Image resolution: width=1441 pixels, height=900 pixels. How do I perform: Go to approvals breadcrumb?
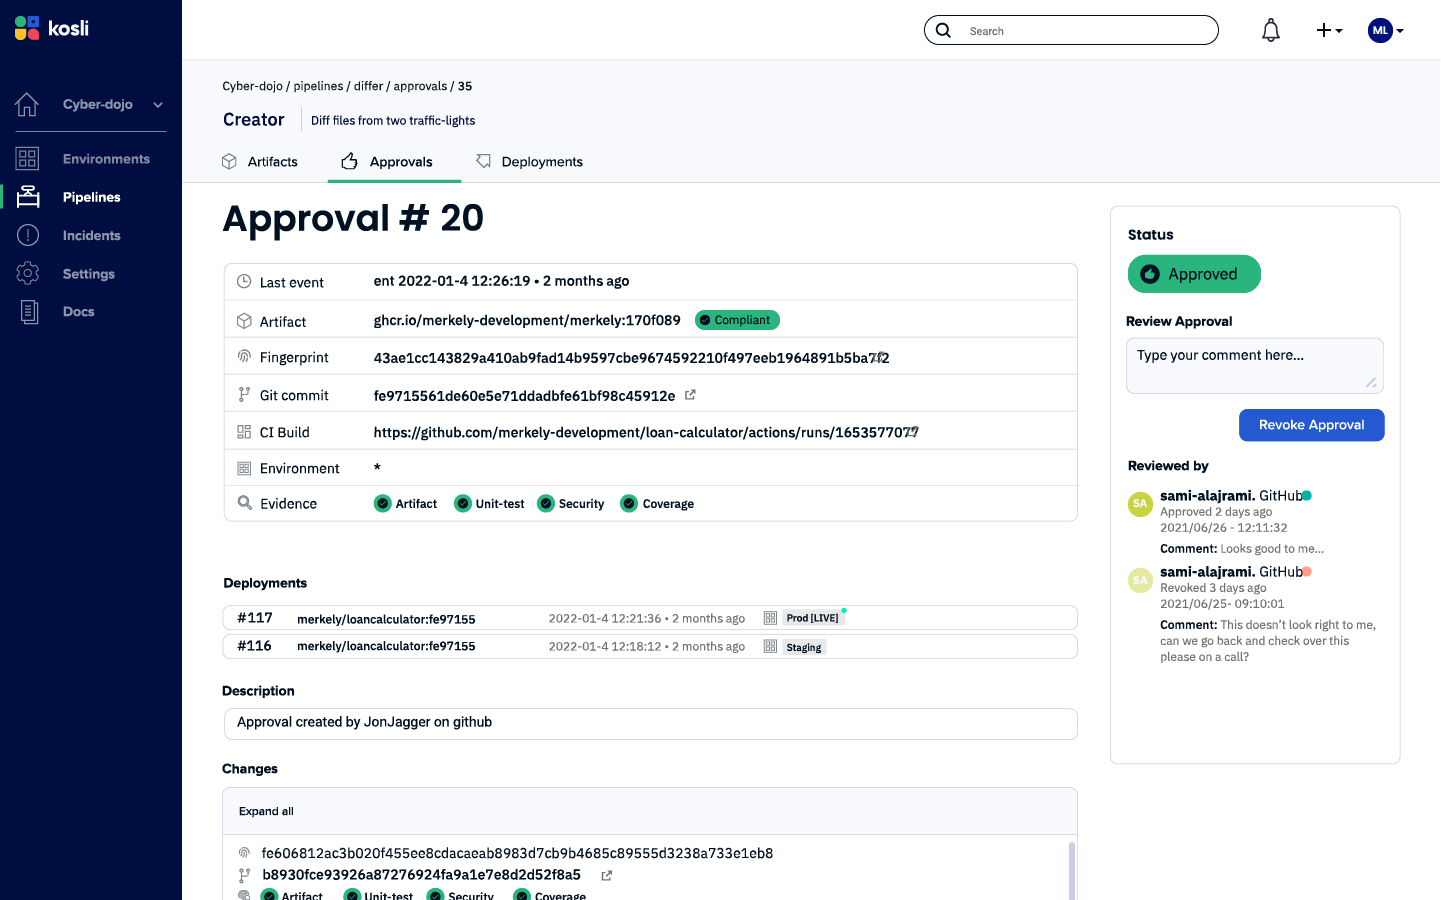click(x=420, y=86)
